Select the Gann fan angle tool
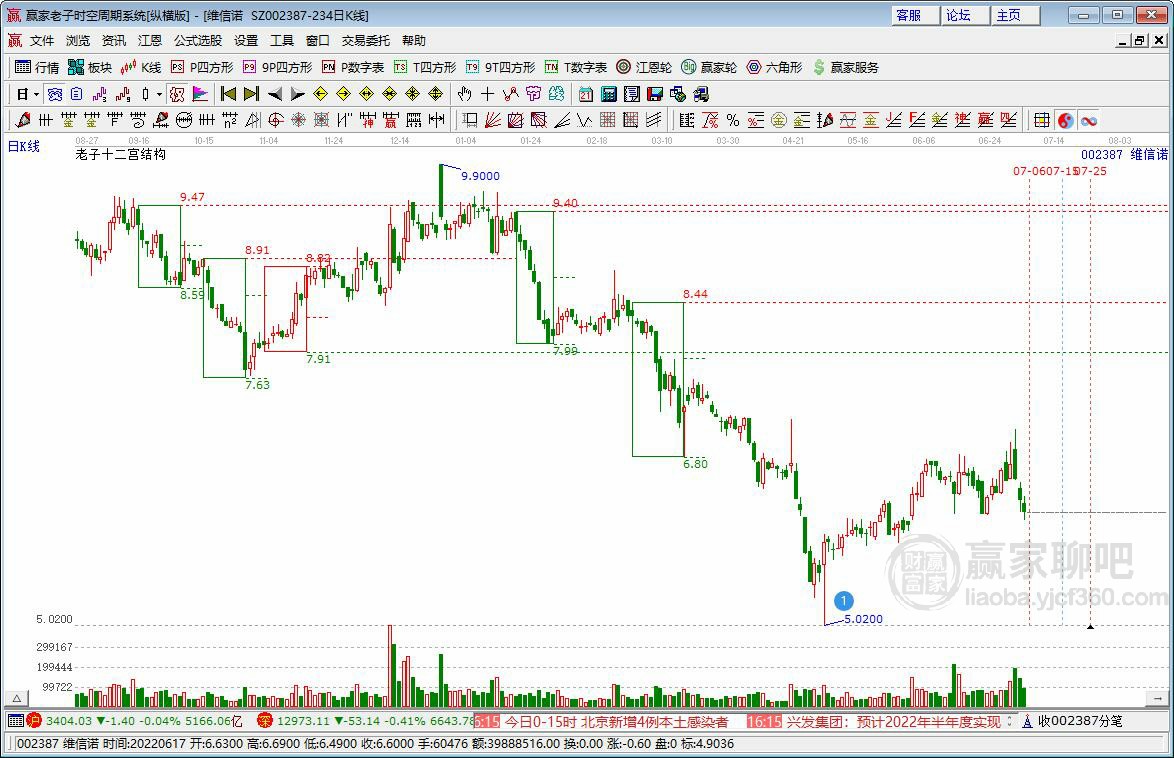1174x758 pixels. pyautogui.click(x=493, y=120)
